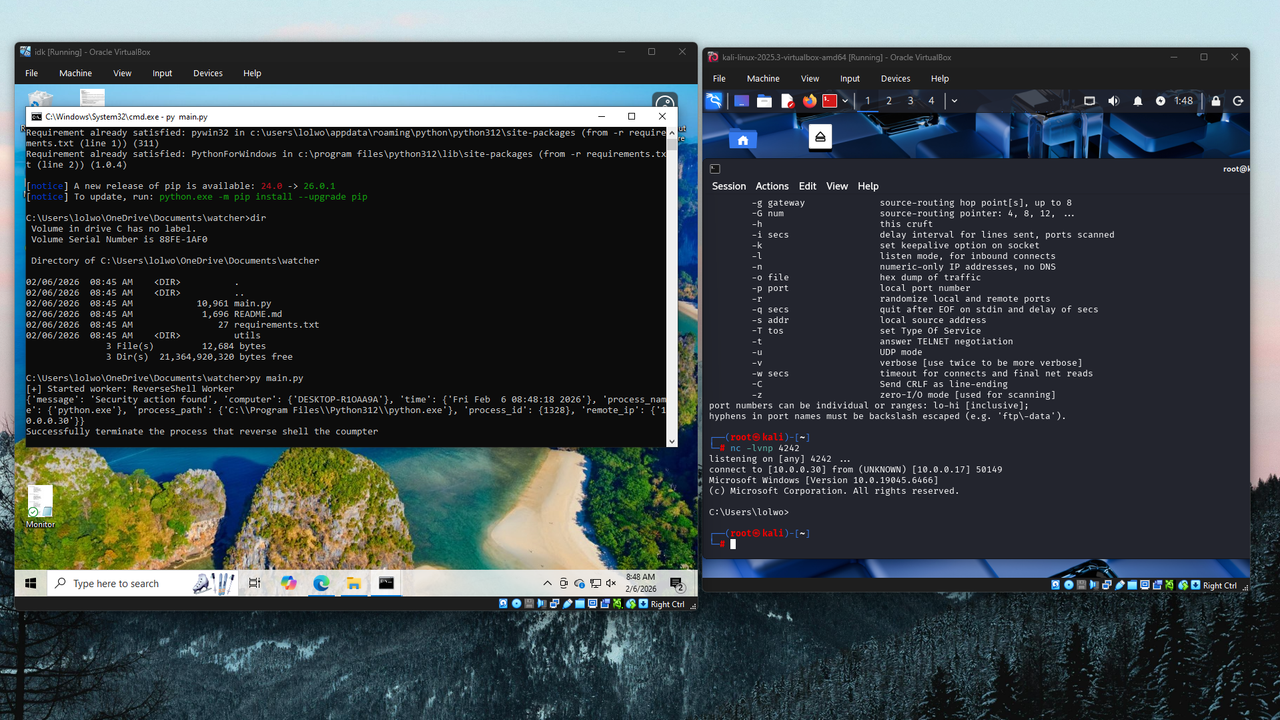Open the View menu of idk VirtualBox window
The height and width of the screenshot is (720, 1280).
[122, 73]
